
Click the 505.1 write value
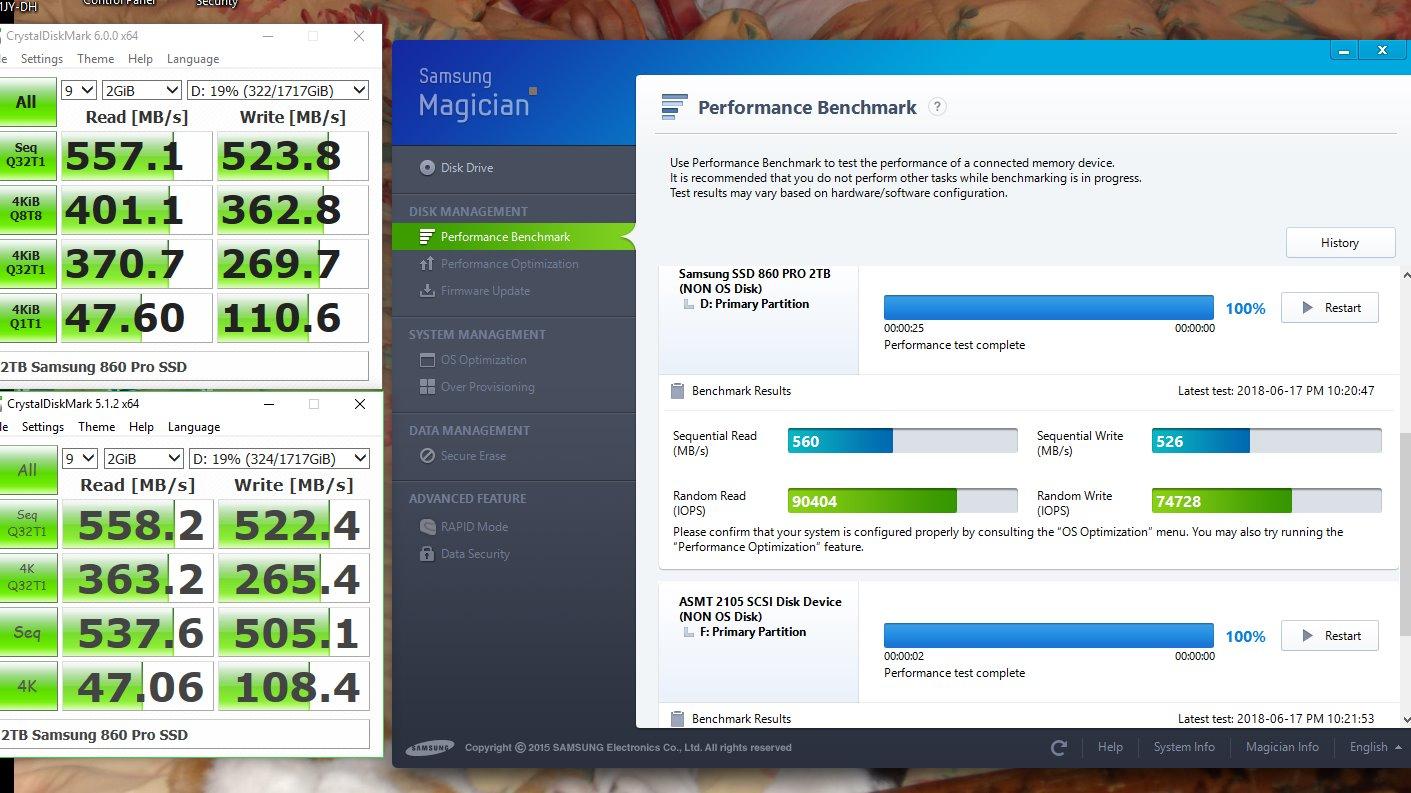294,632
